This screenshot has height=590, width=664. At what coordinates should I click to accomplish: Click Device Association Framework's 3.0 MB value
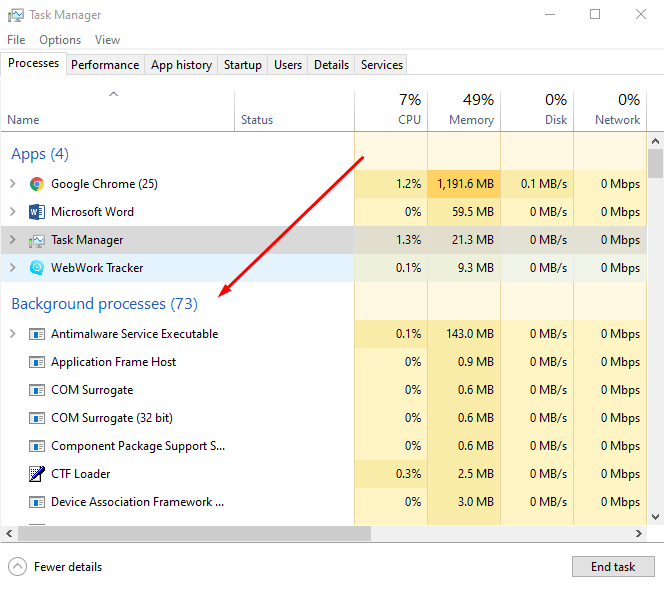pyautogui.click(x=476, y=501)
